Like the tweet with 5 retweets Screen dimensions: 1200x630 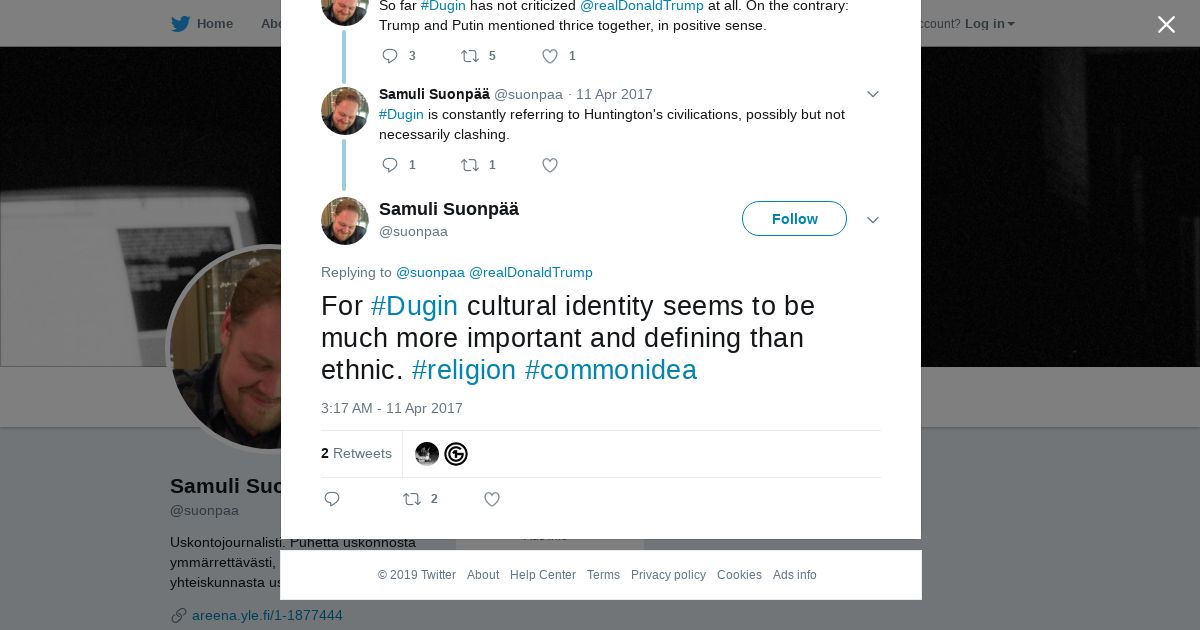558,56
